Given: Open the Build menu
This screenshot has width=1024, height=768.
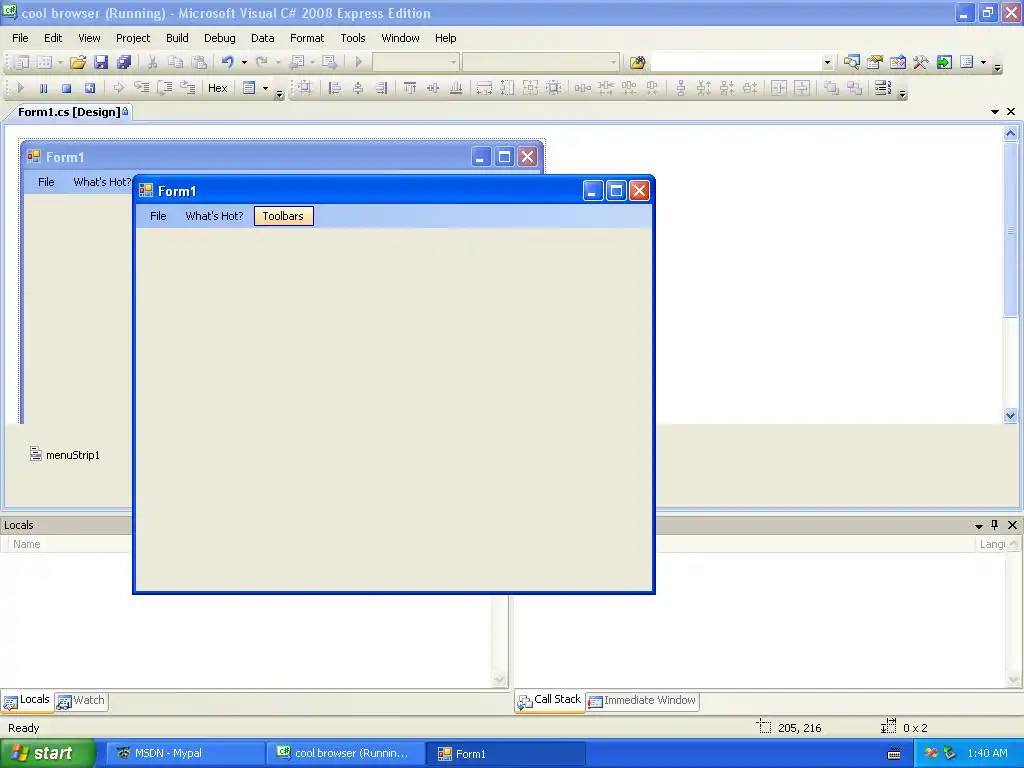Looking at the screenshot, I should coord(177,38).
